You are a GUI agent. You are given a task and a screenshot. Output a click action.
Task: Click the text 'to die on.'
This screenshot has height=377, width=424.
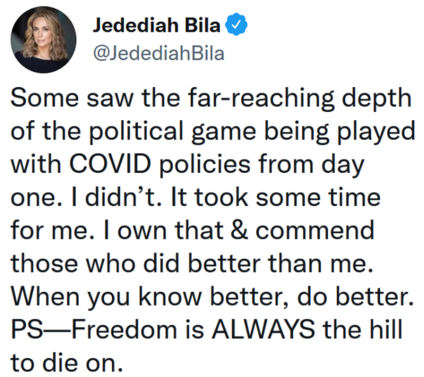tap(67, 363)
